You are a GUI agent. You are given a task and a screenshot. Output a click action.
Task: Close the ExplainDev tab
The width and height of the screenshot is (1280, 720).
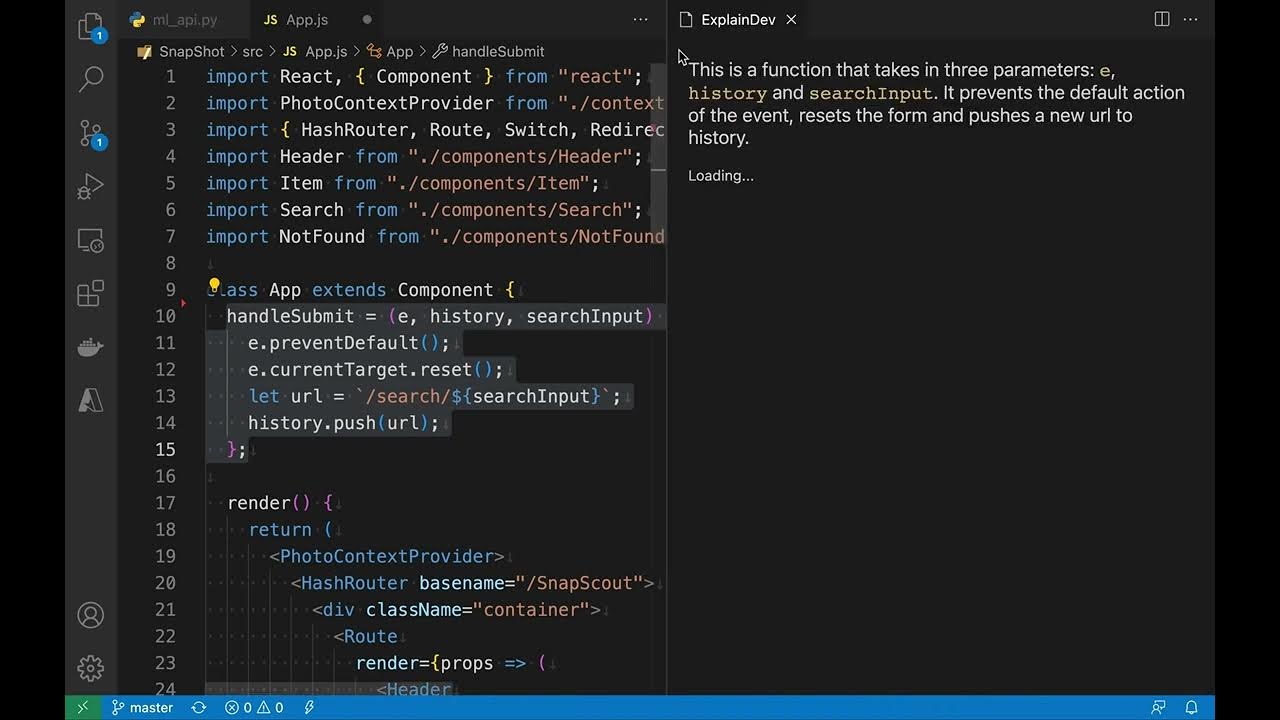(791, 19)
